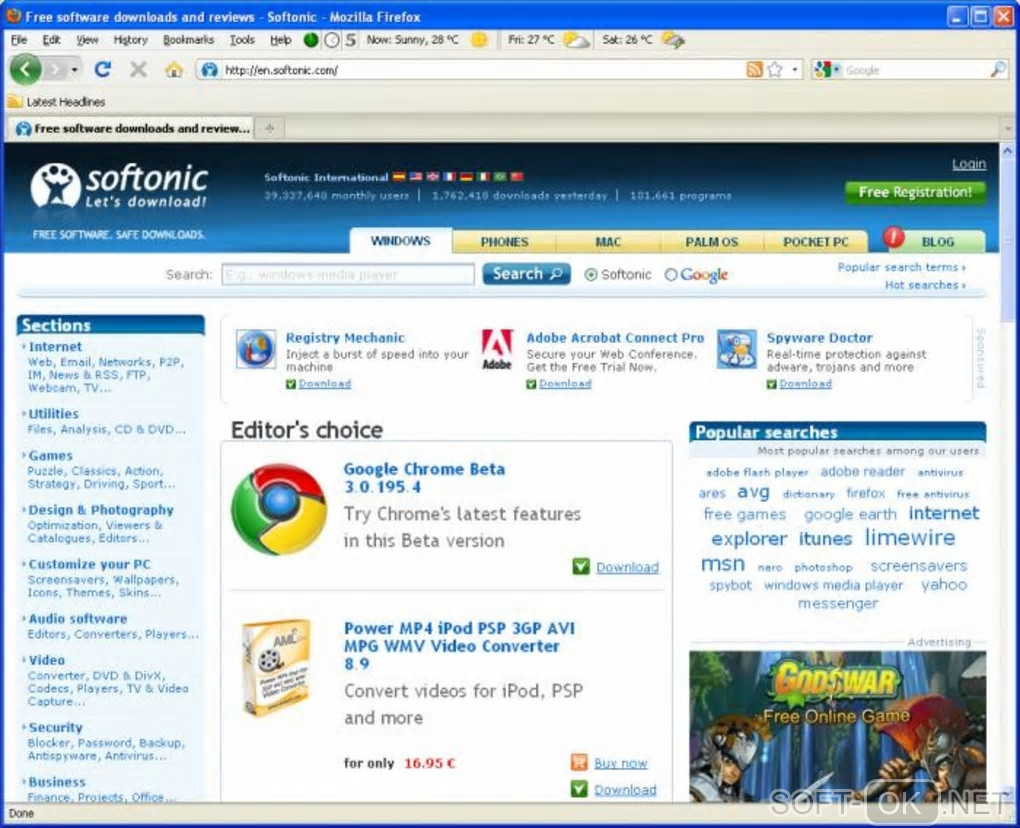Expand the Games section in sidebar
Screen dimensions: 1020x828
[50, 455]
